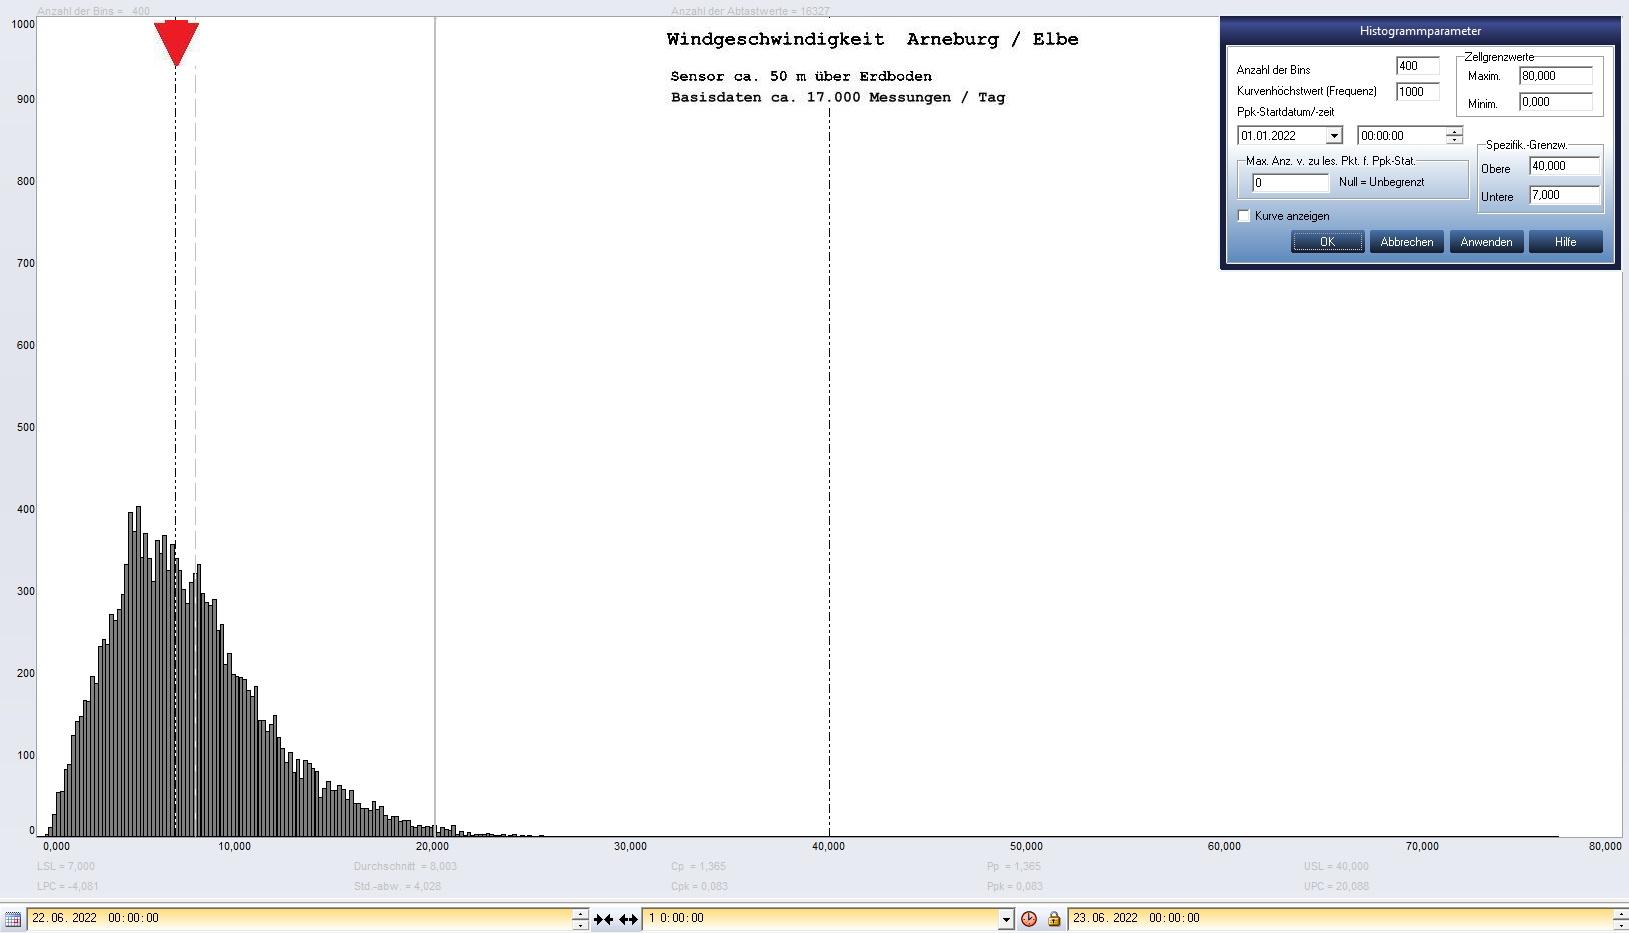Open the Ppk-Startdatum date dropdown

(1333, 136)
